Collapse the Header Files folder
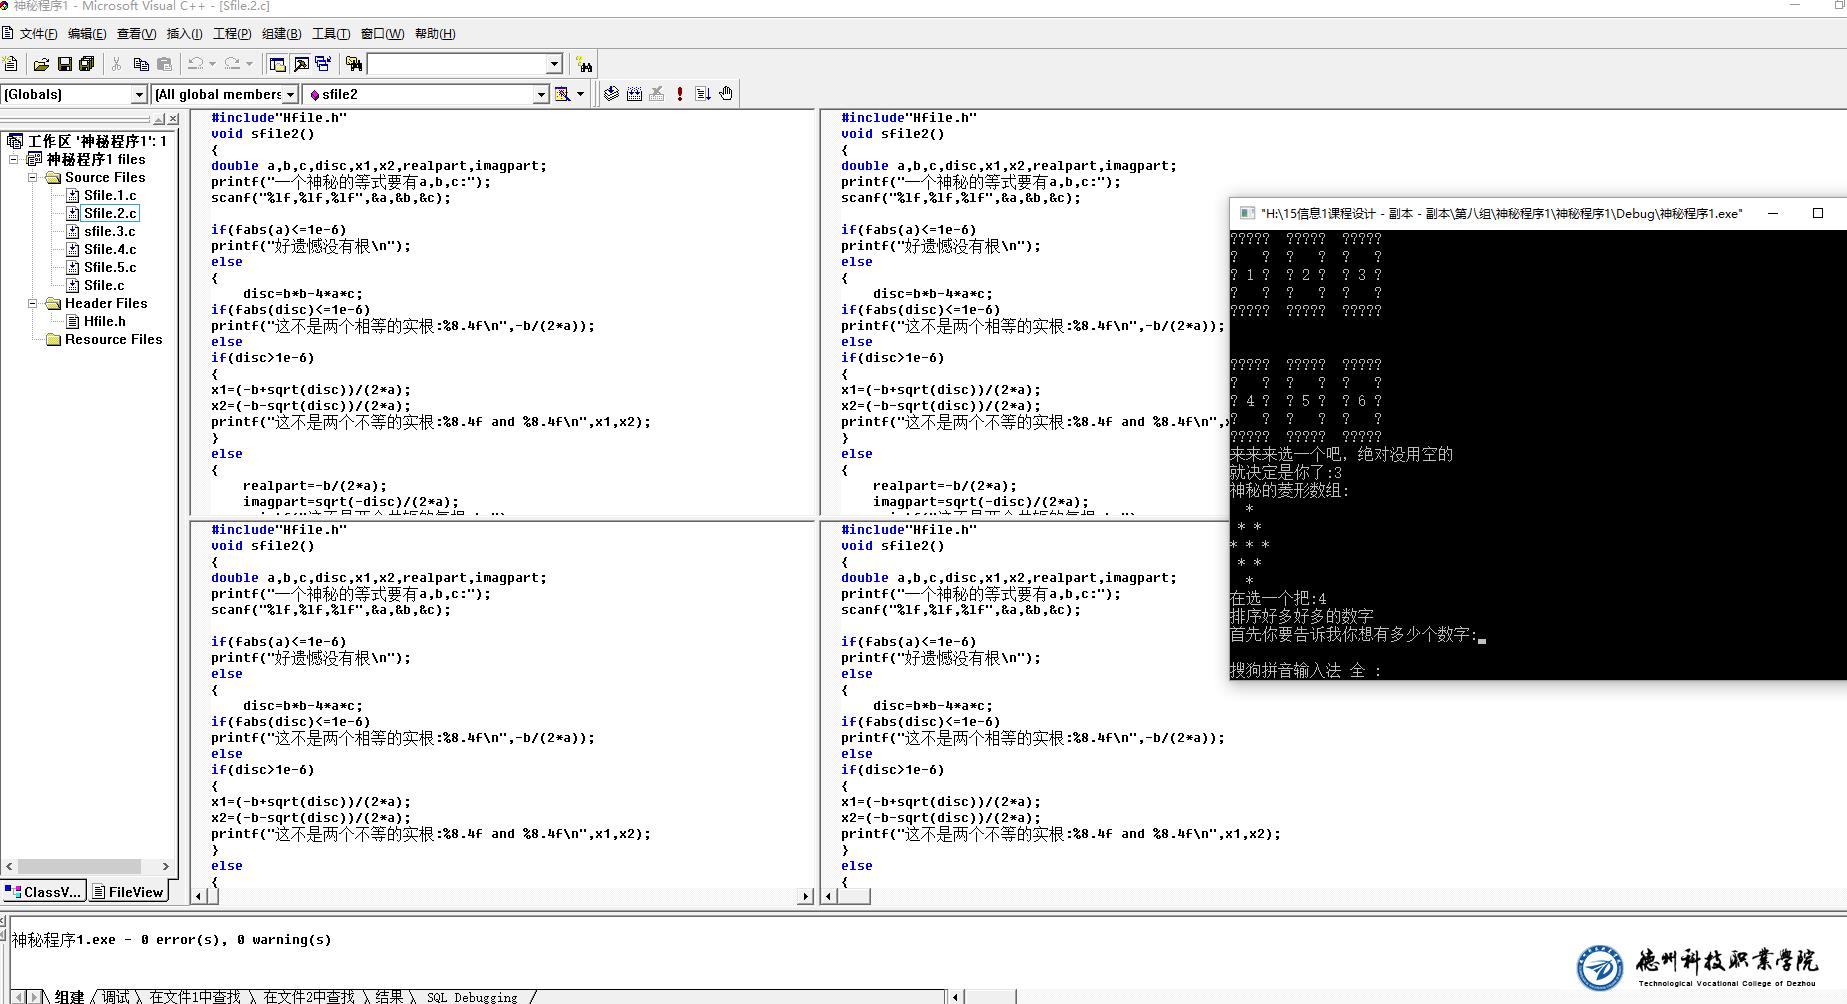This screenshot has width=1847, height=1004. point(33,303)
